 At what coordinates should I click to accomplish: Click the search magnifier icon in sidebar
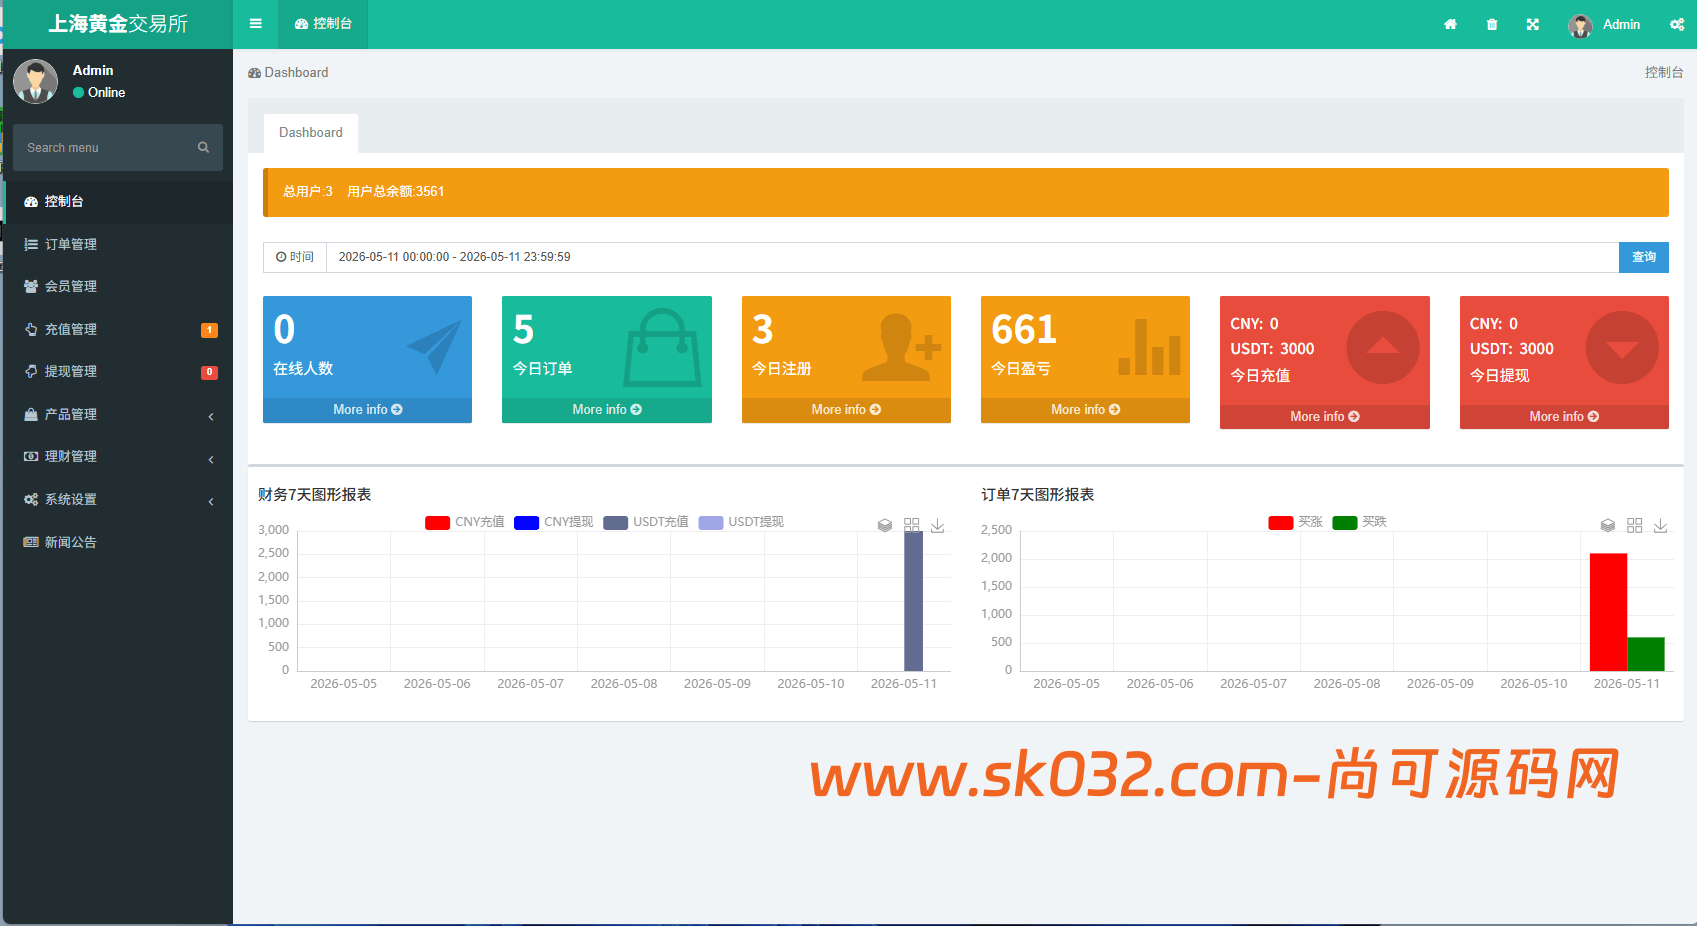tap(203, 147)
